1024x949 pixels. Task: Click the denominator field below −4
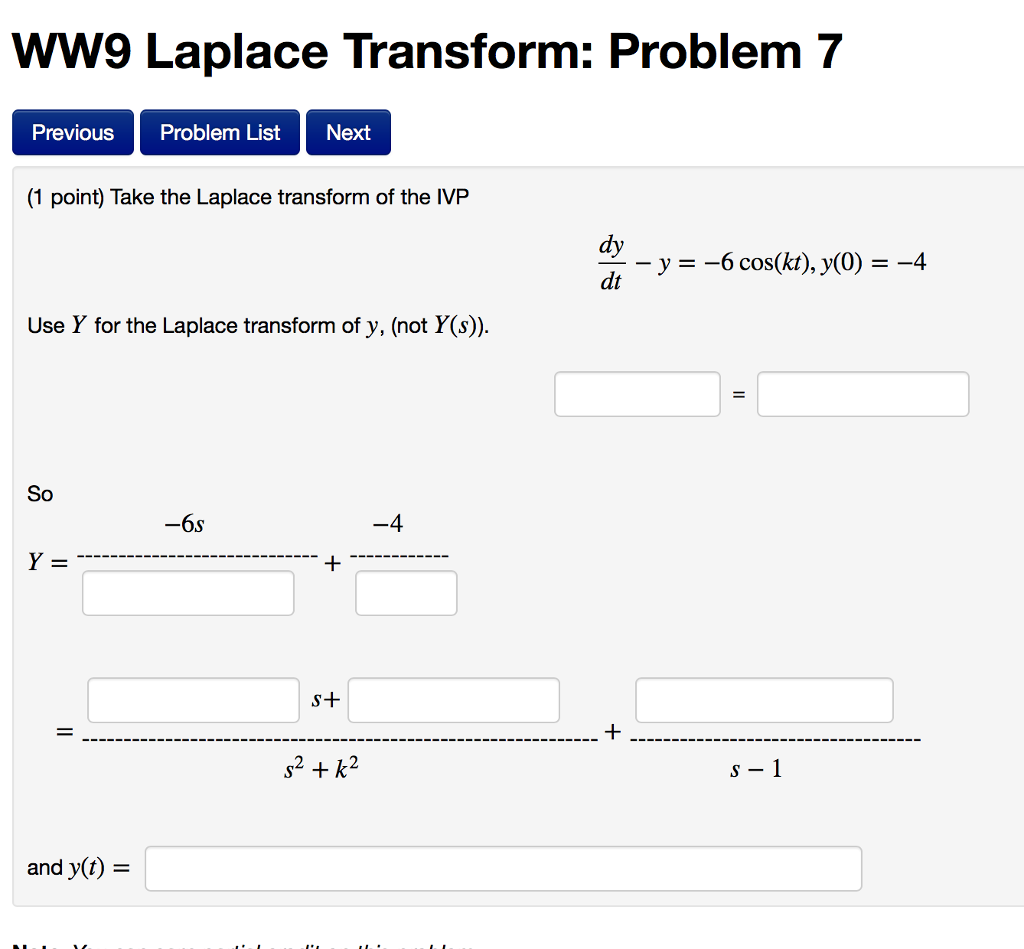[x=406, y=592]
